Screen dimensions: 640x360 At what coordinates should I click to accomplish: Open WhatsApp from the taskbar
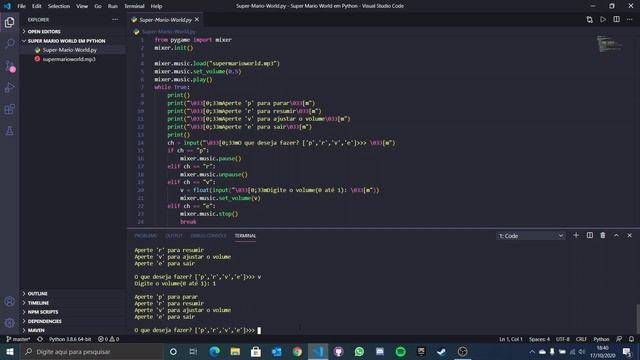tap(359, 351)
